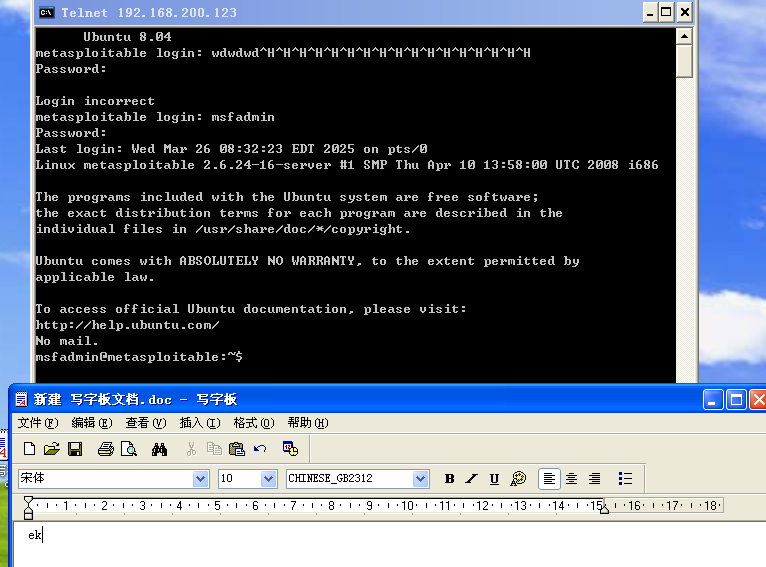
Task: Click the 'Ubuntu 8.04' banner line
Action: tap(128, 37)
